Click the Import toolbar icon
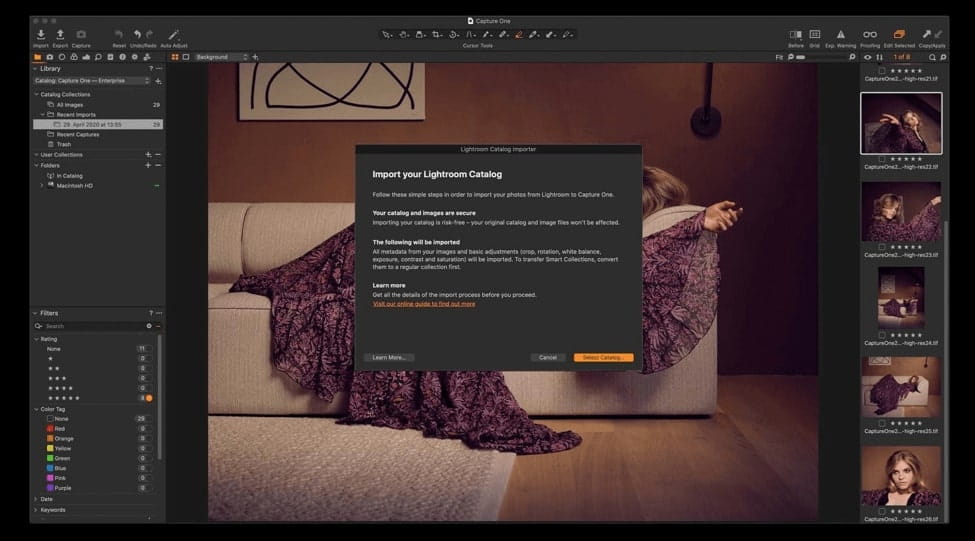This screenshot has width=975, height=541. (40, 35)
